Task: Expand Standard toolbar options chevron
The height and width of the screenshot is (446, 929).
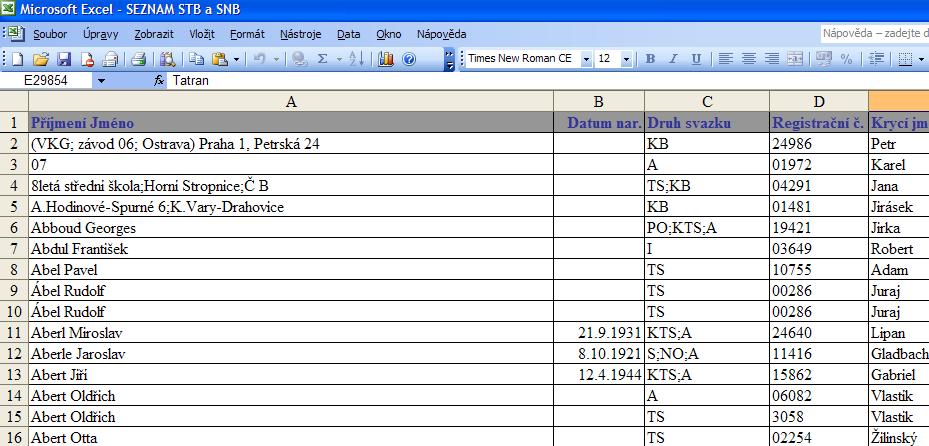Action: point(449,59)
